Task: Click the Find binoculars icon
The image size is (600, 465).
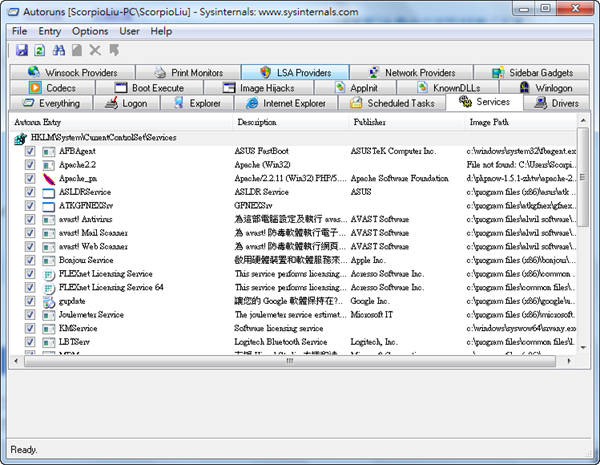Action: tap(58, 49)
